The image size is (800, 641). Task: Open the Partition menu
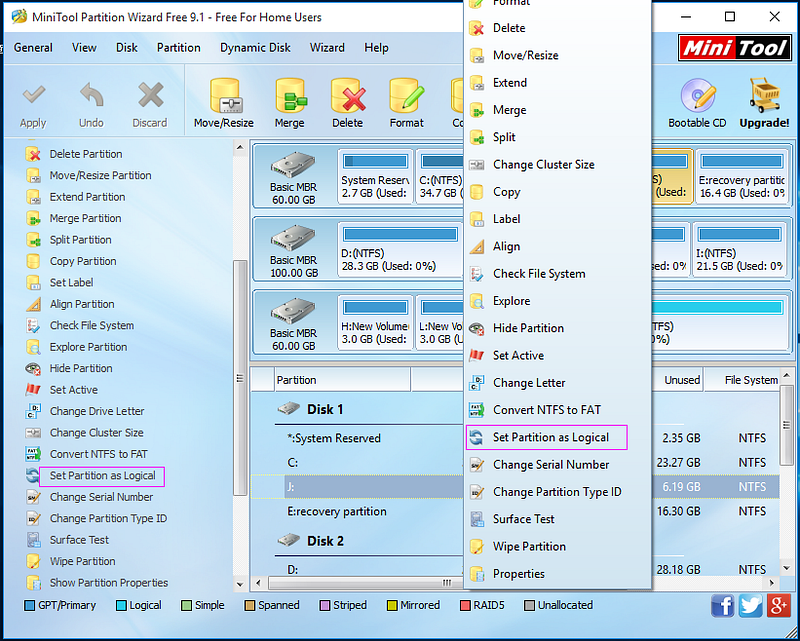tap(179, 48)
